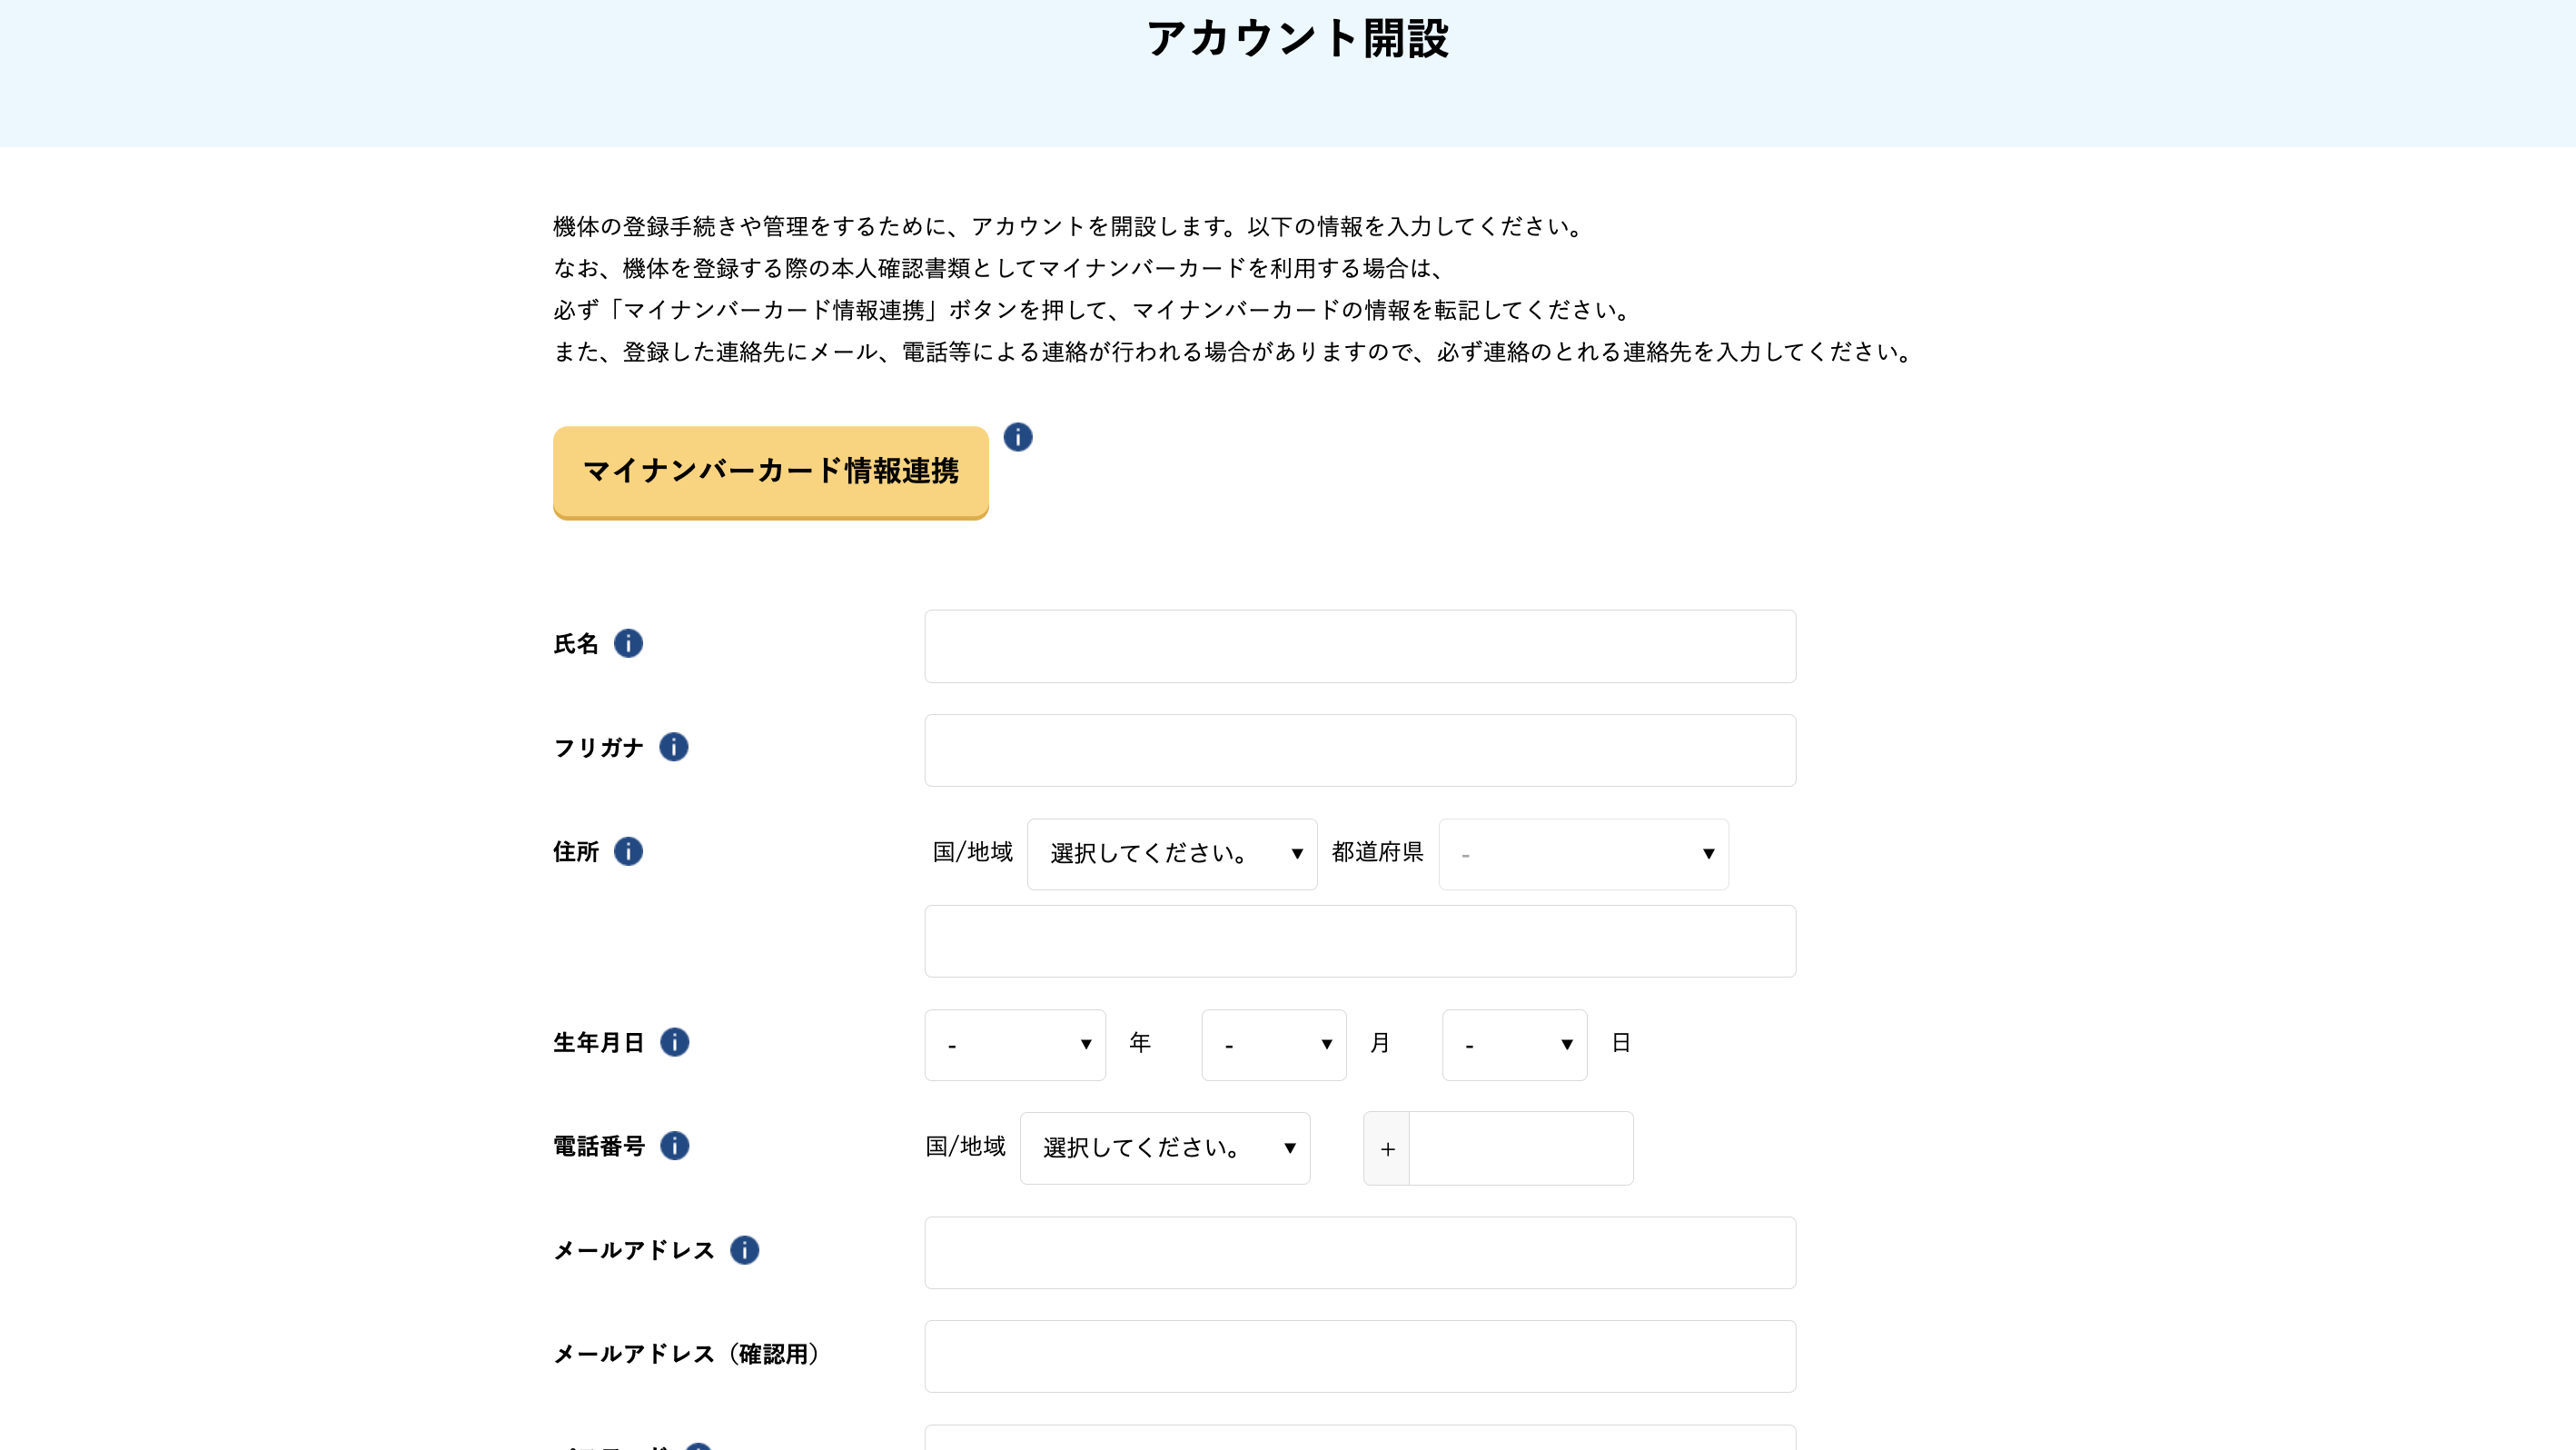Viewport: 2576px width, 1450px height.
Task: Open 電話番号 国/地域 dropdown
Action: [1165, 1148]
